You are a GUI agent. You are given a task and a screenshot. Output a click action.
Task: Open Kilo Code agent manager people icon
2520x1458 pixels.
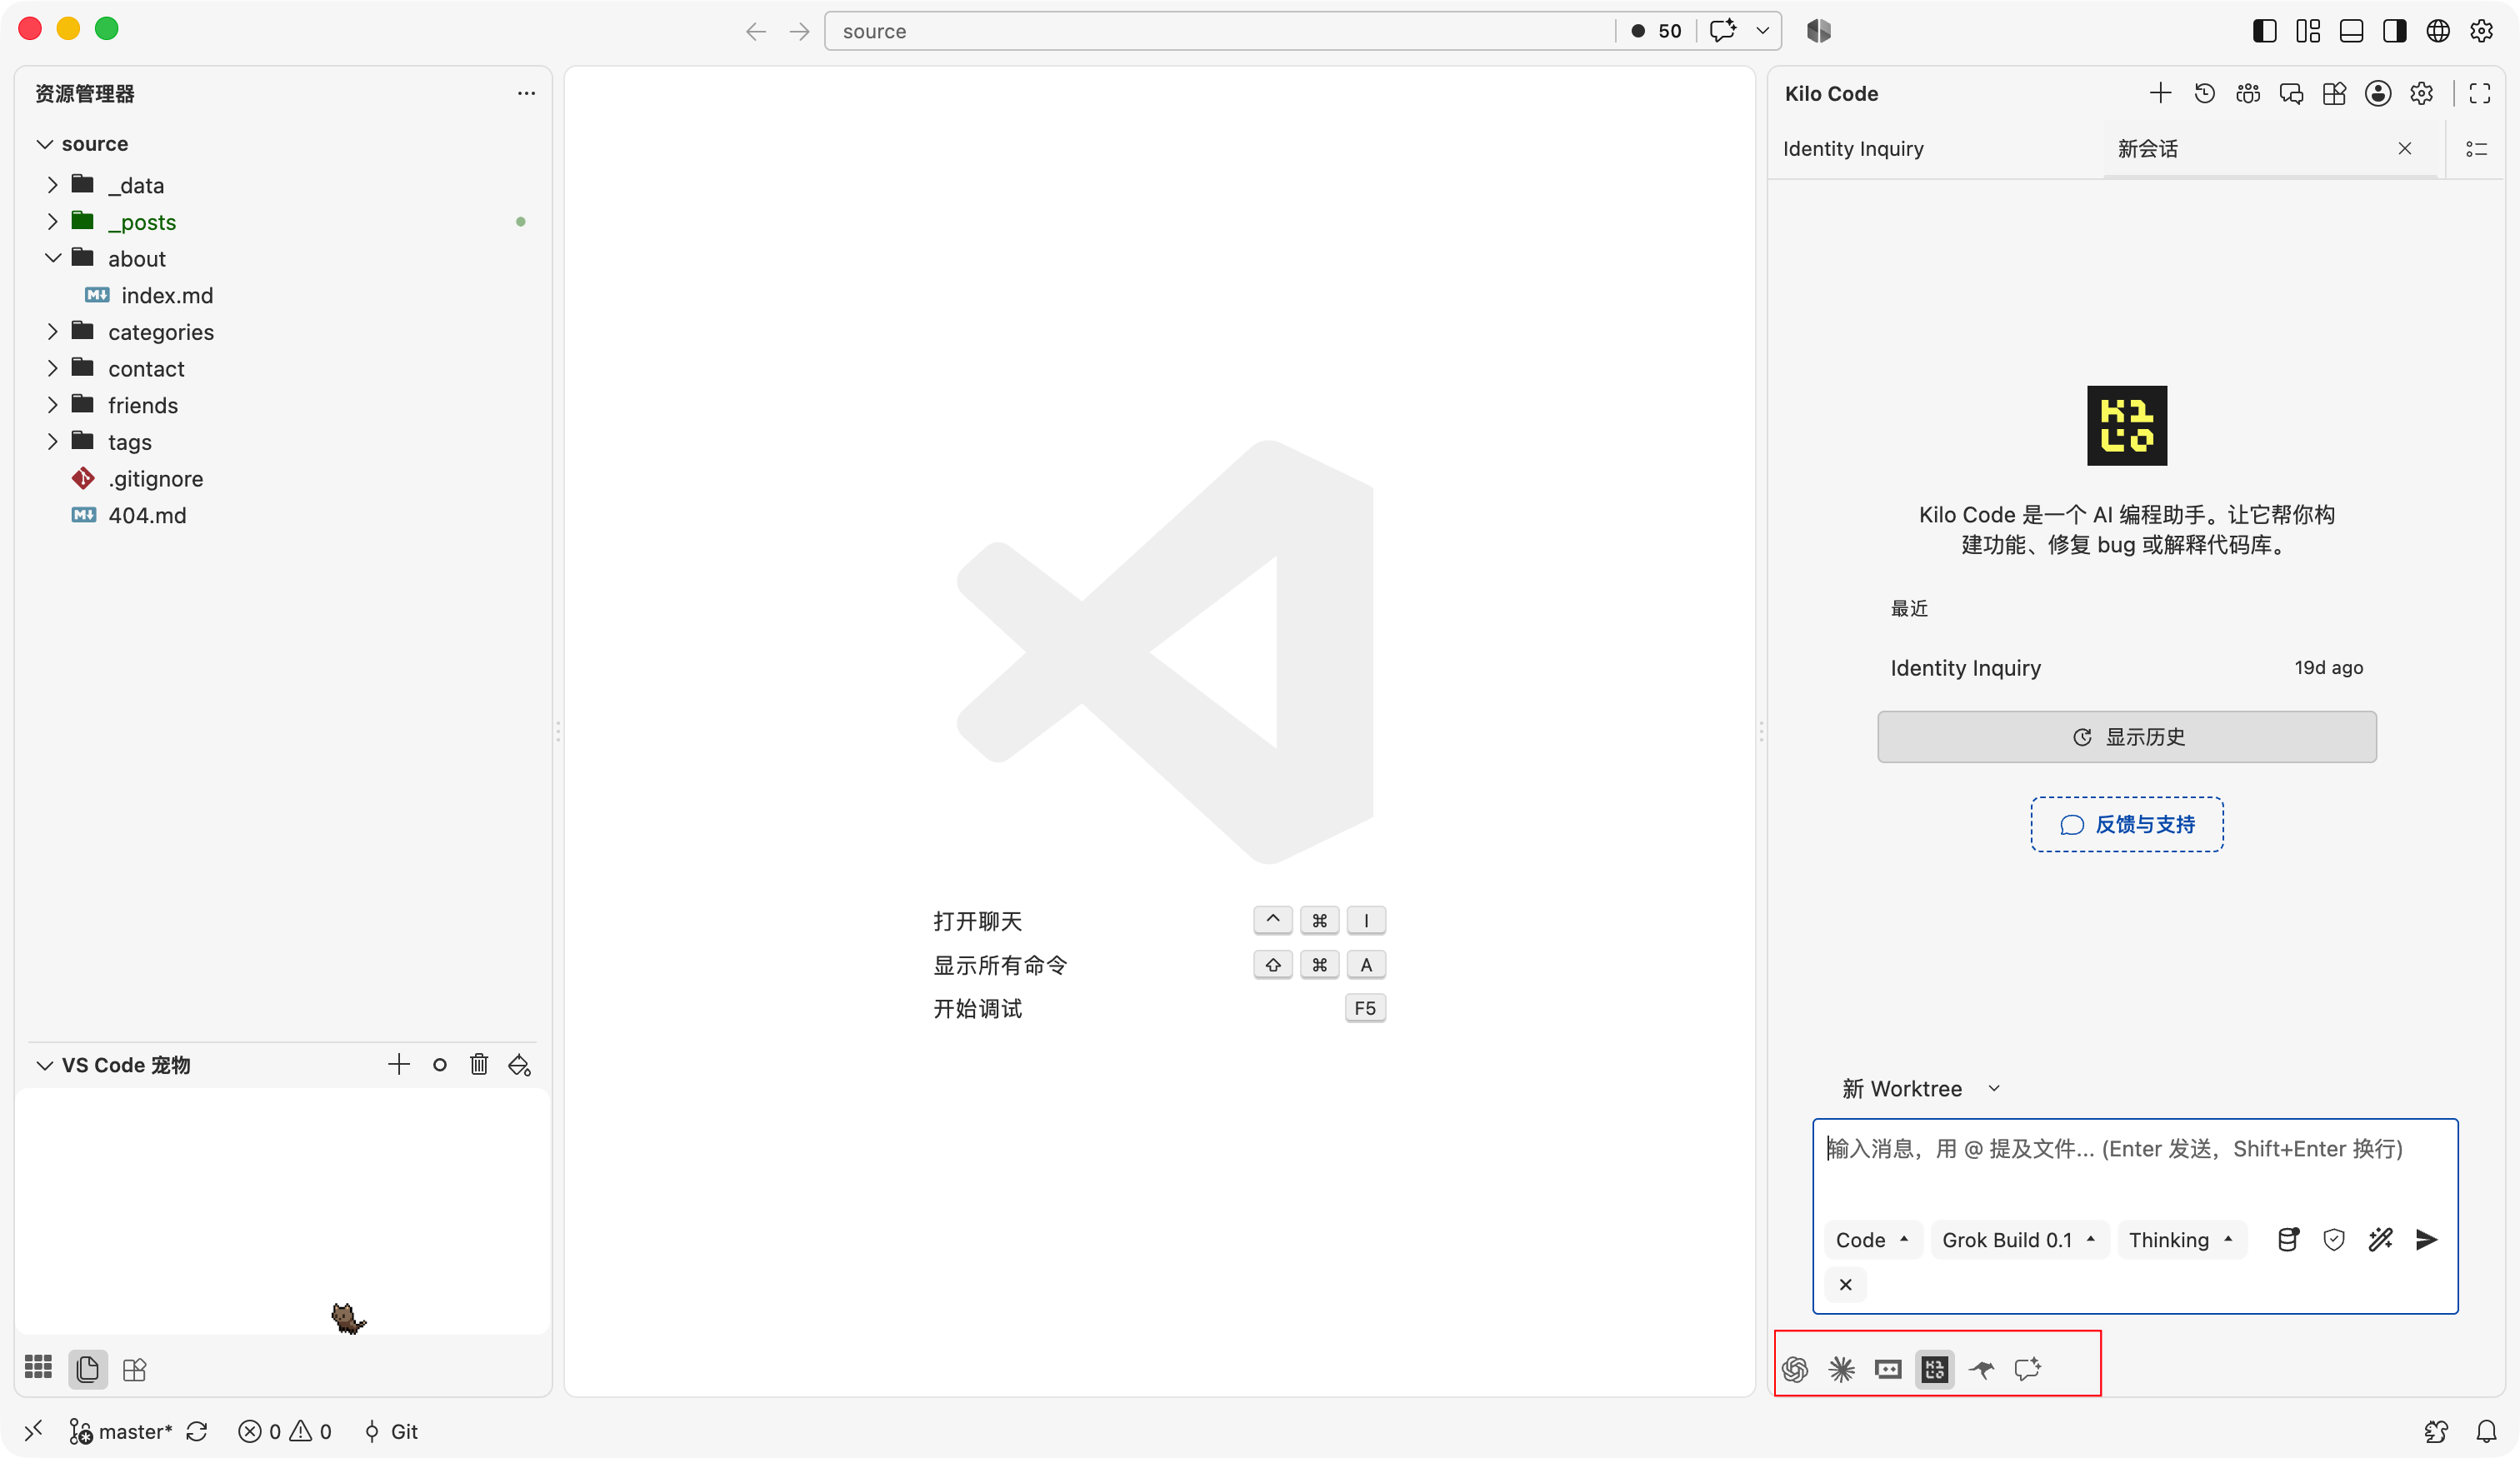pos(2247,93)
